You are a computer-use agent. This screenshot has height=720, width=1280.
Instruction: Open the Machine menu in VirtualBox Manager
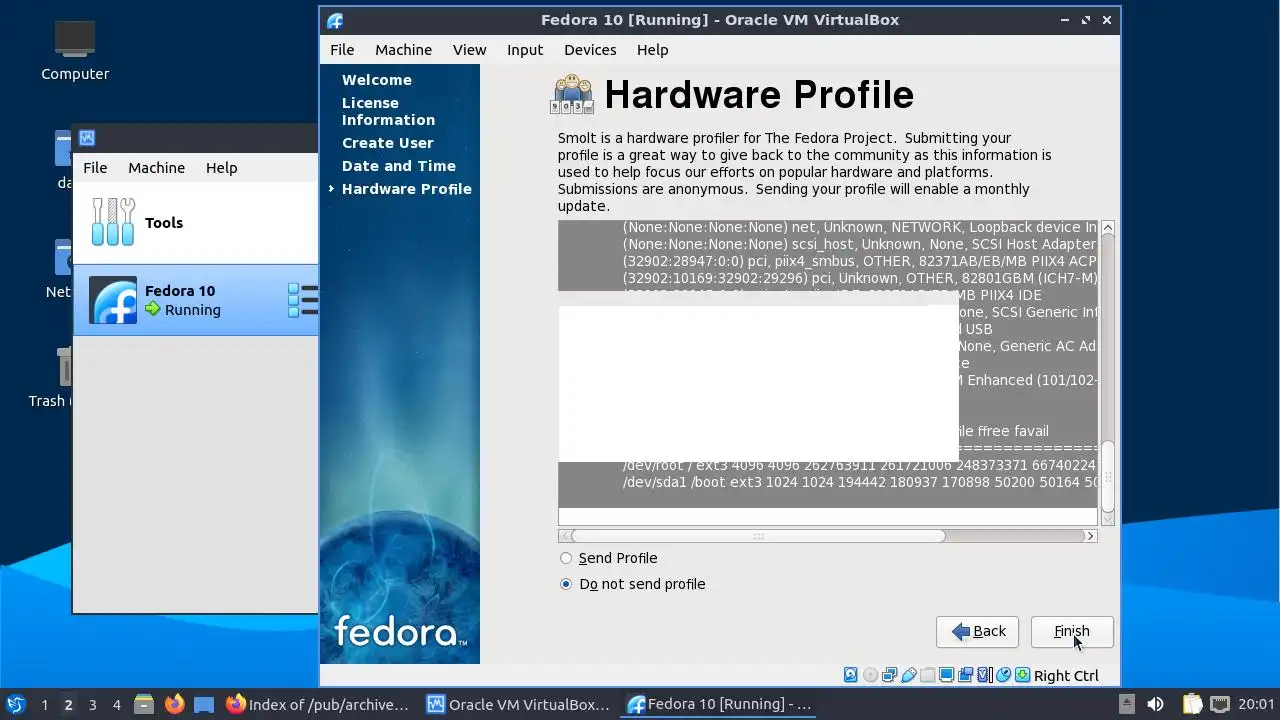point(156,168)
